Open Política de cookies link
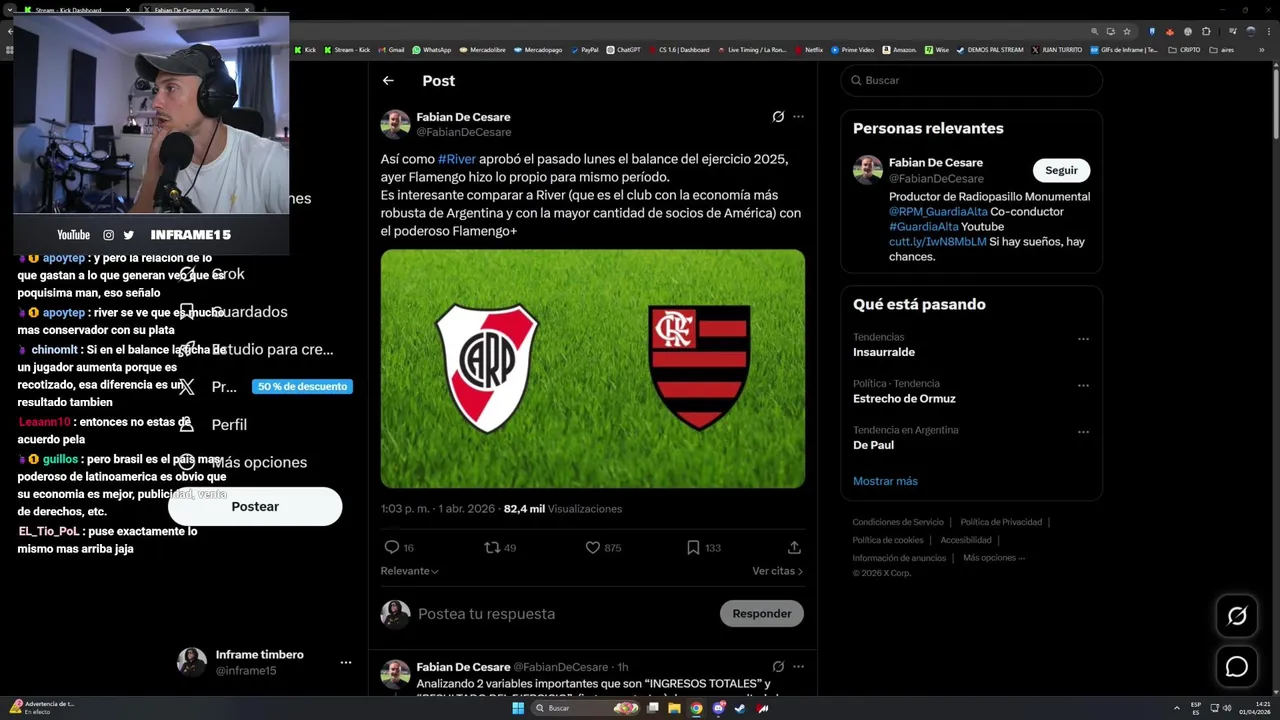The width and height of the screenshot is (1280, 720). (888, 540)
